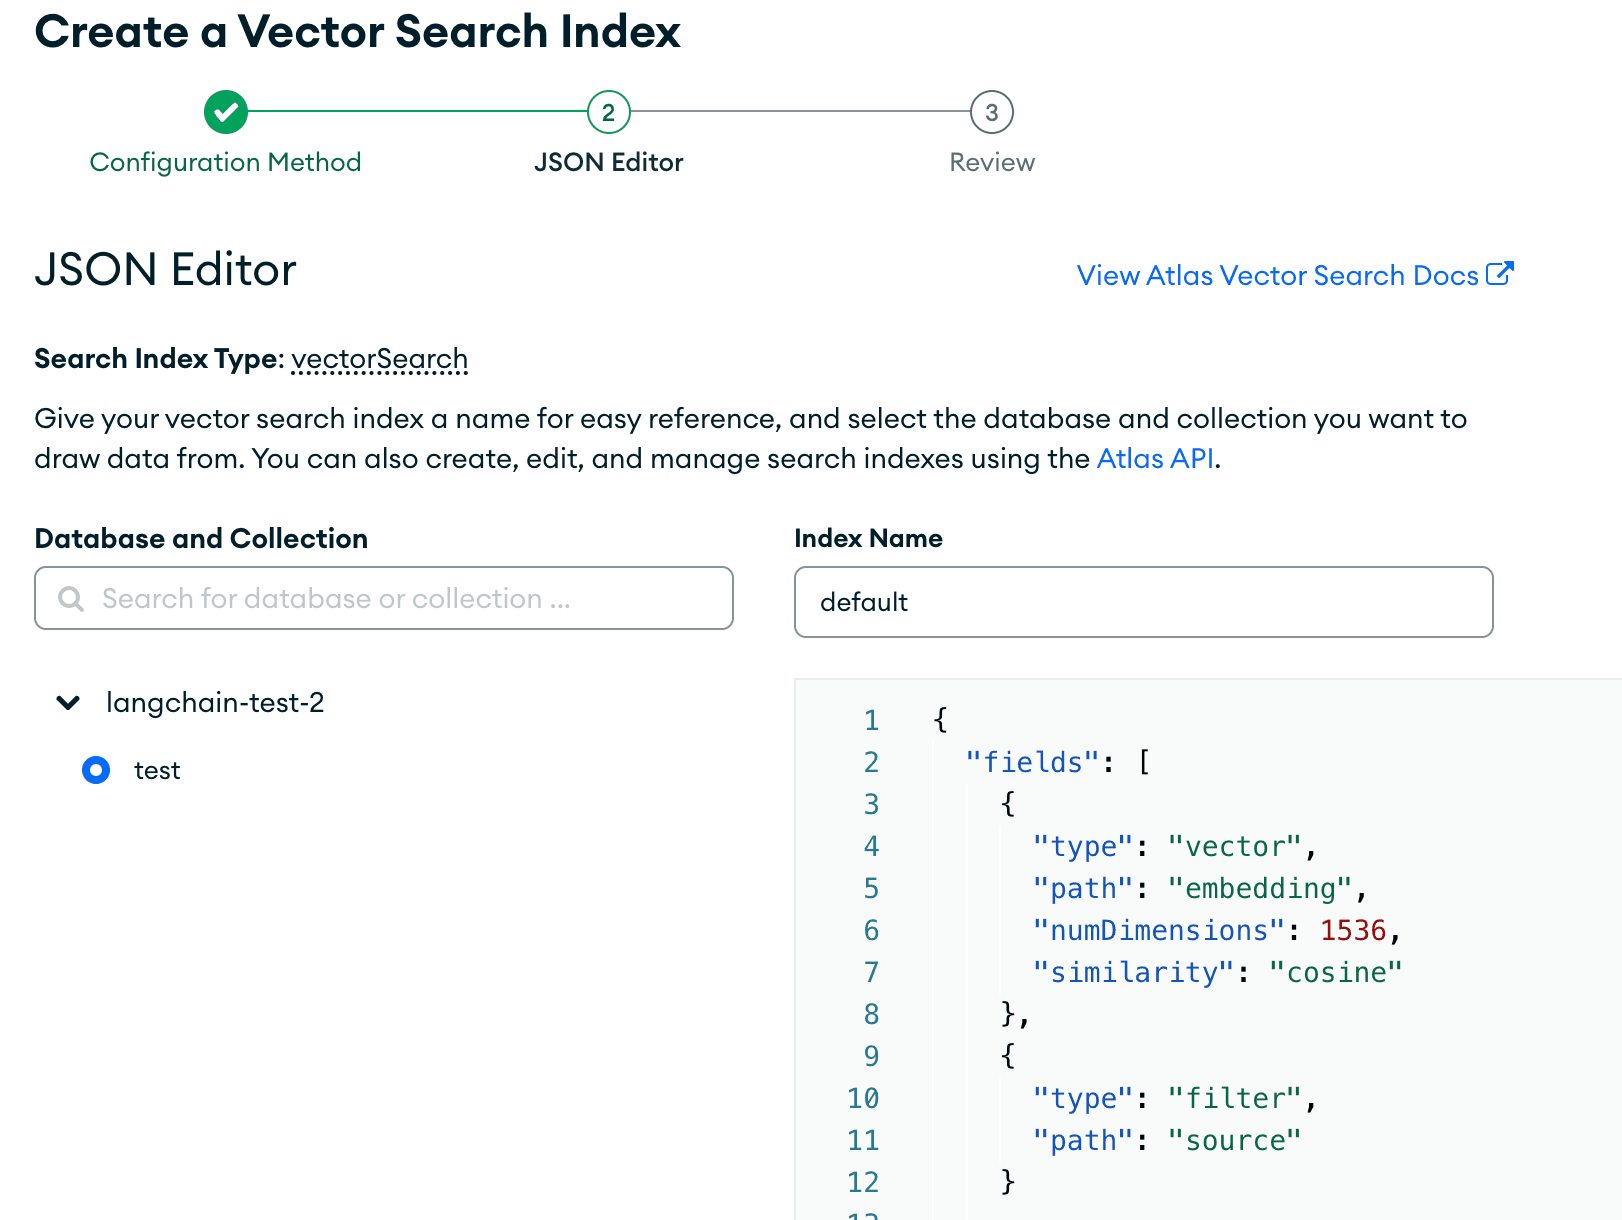
Task: Click the cosine similarity value in JSON
Action: point(1338,971)
